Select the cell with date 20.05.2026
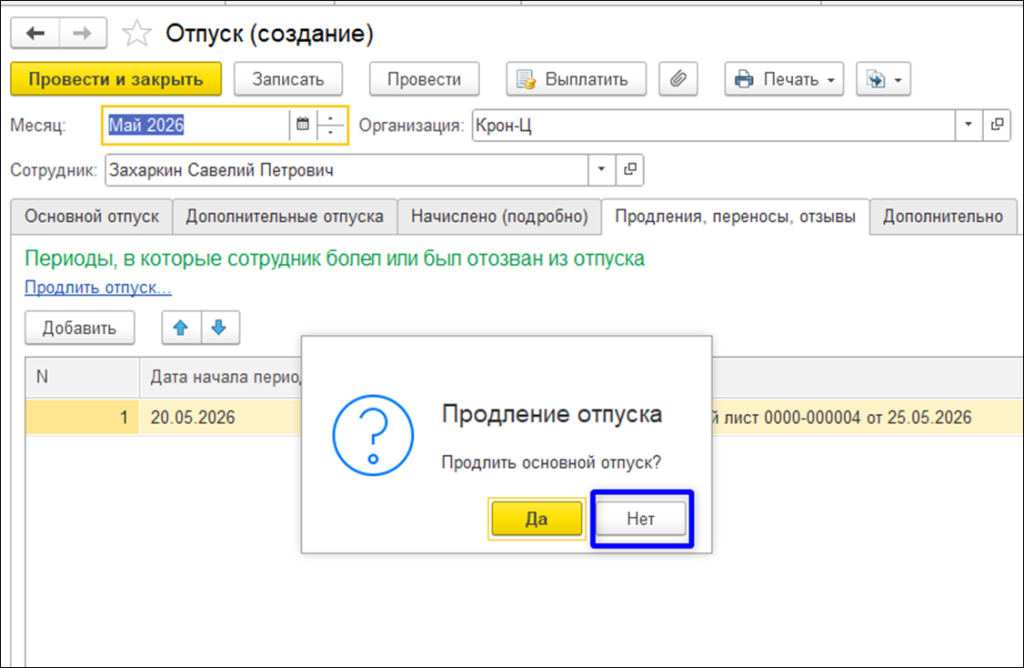The image size is (1024, 668). (x=221, y=418)
